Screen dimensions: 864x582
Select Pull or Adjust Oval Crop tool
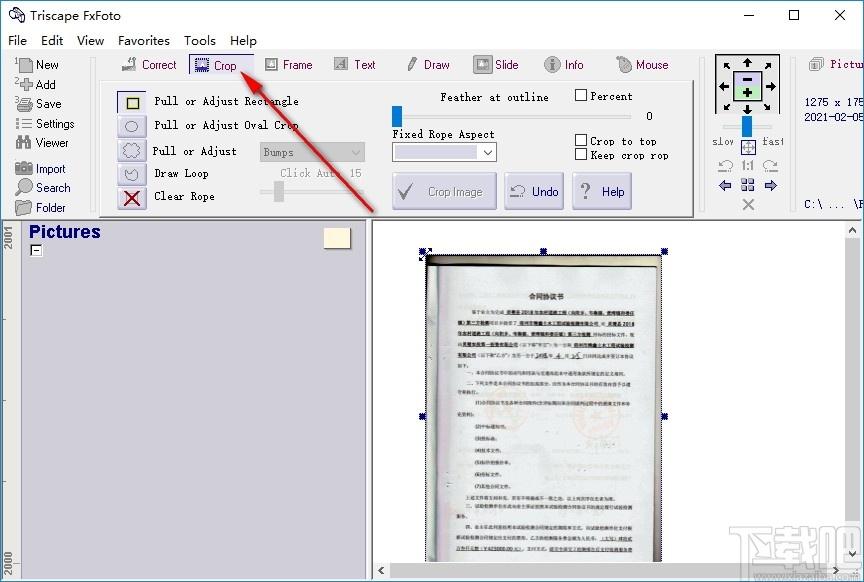click(x=132, y=126)
